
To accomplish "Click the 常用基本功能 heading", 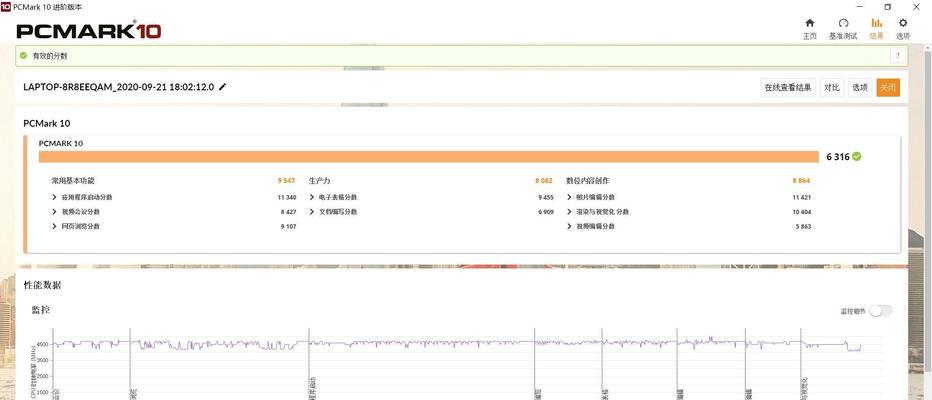I will click(73, 181).
